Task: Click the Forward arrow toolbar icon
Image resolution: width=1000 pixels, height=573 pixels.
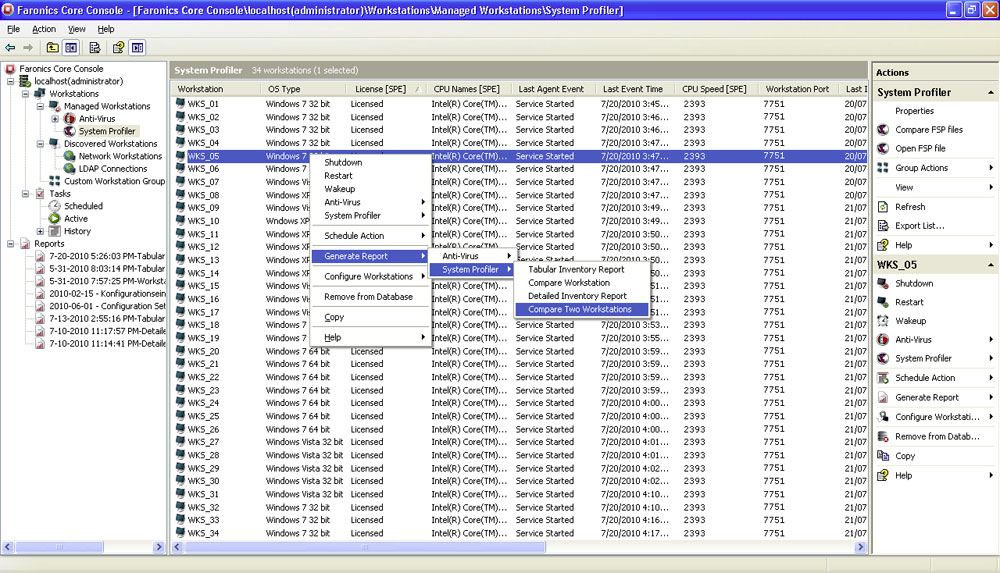Action: [28, 48]
